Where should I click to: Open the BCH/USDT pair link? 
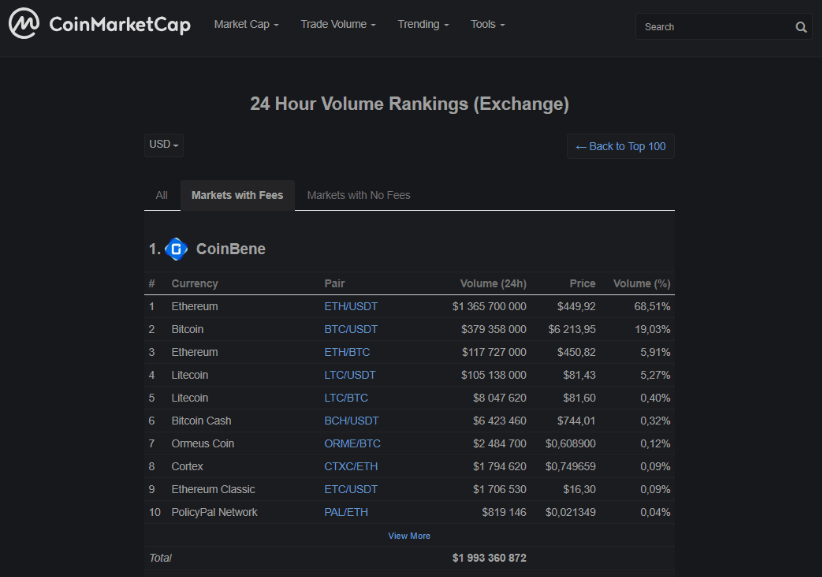click(351, 421)
